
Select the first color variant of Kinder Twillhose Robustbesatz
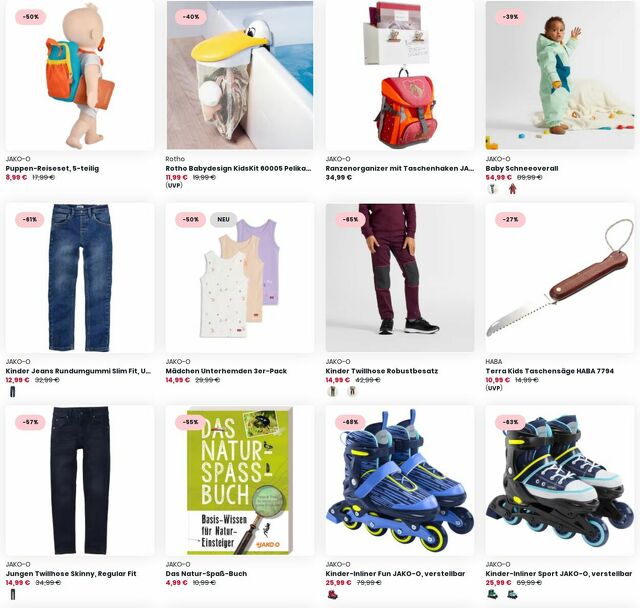[333, 392]
